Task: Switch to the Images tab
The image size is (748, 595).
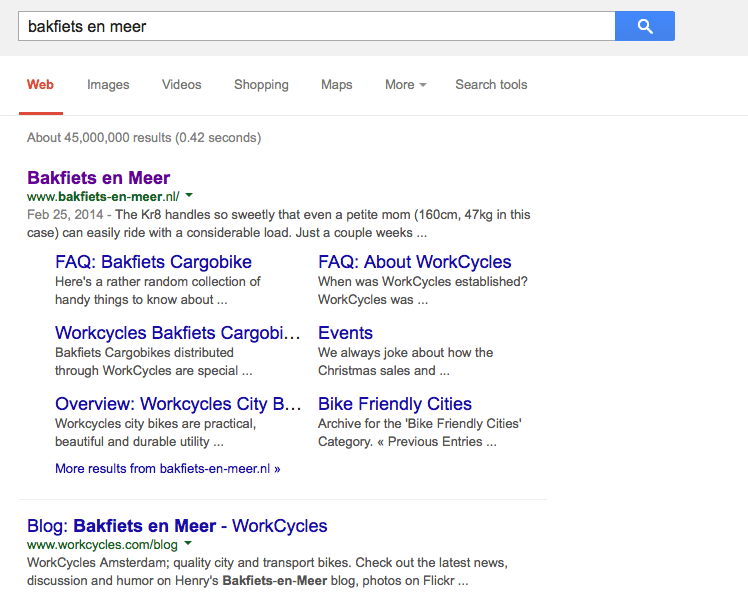Action: [x=108, y=85]
